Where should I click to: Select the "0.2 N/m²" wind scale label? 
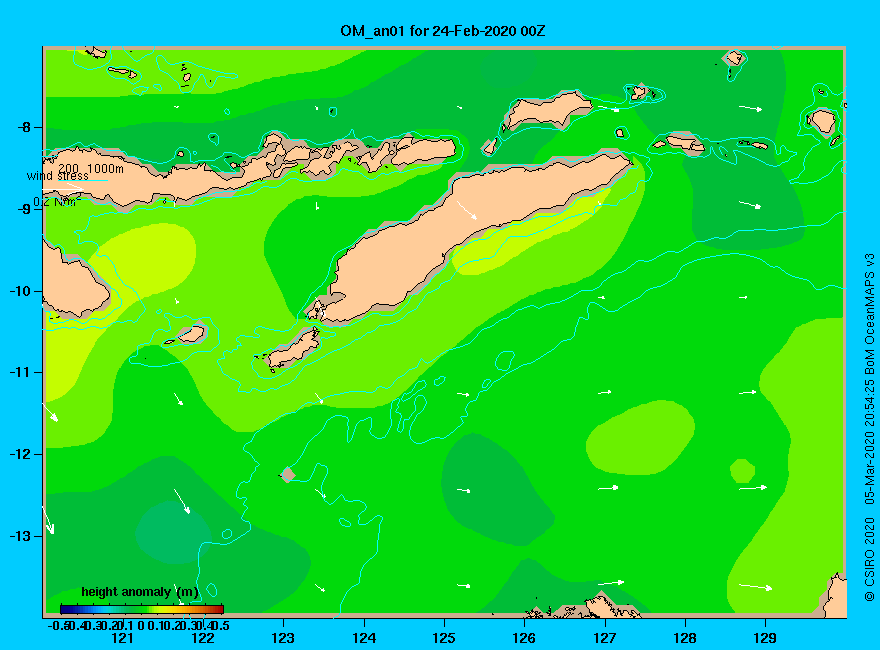[57, 202]
